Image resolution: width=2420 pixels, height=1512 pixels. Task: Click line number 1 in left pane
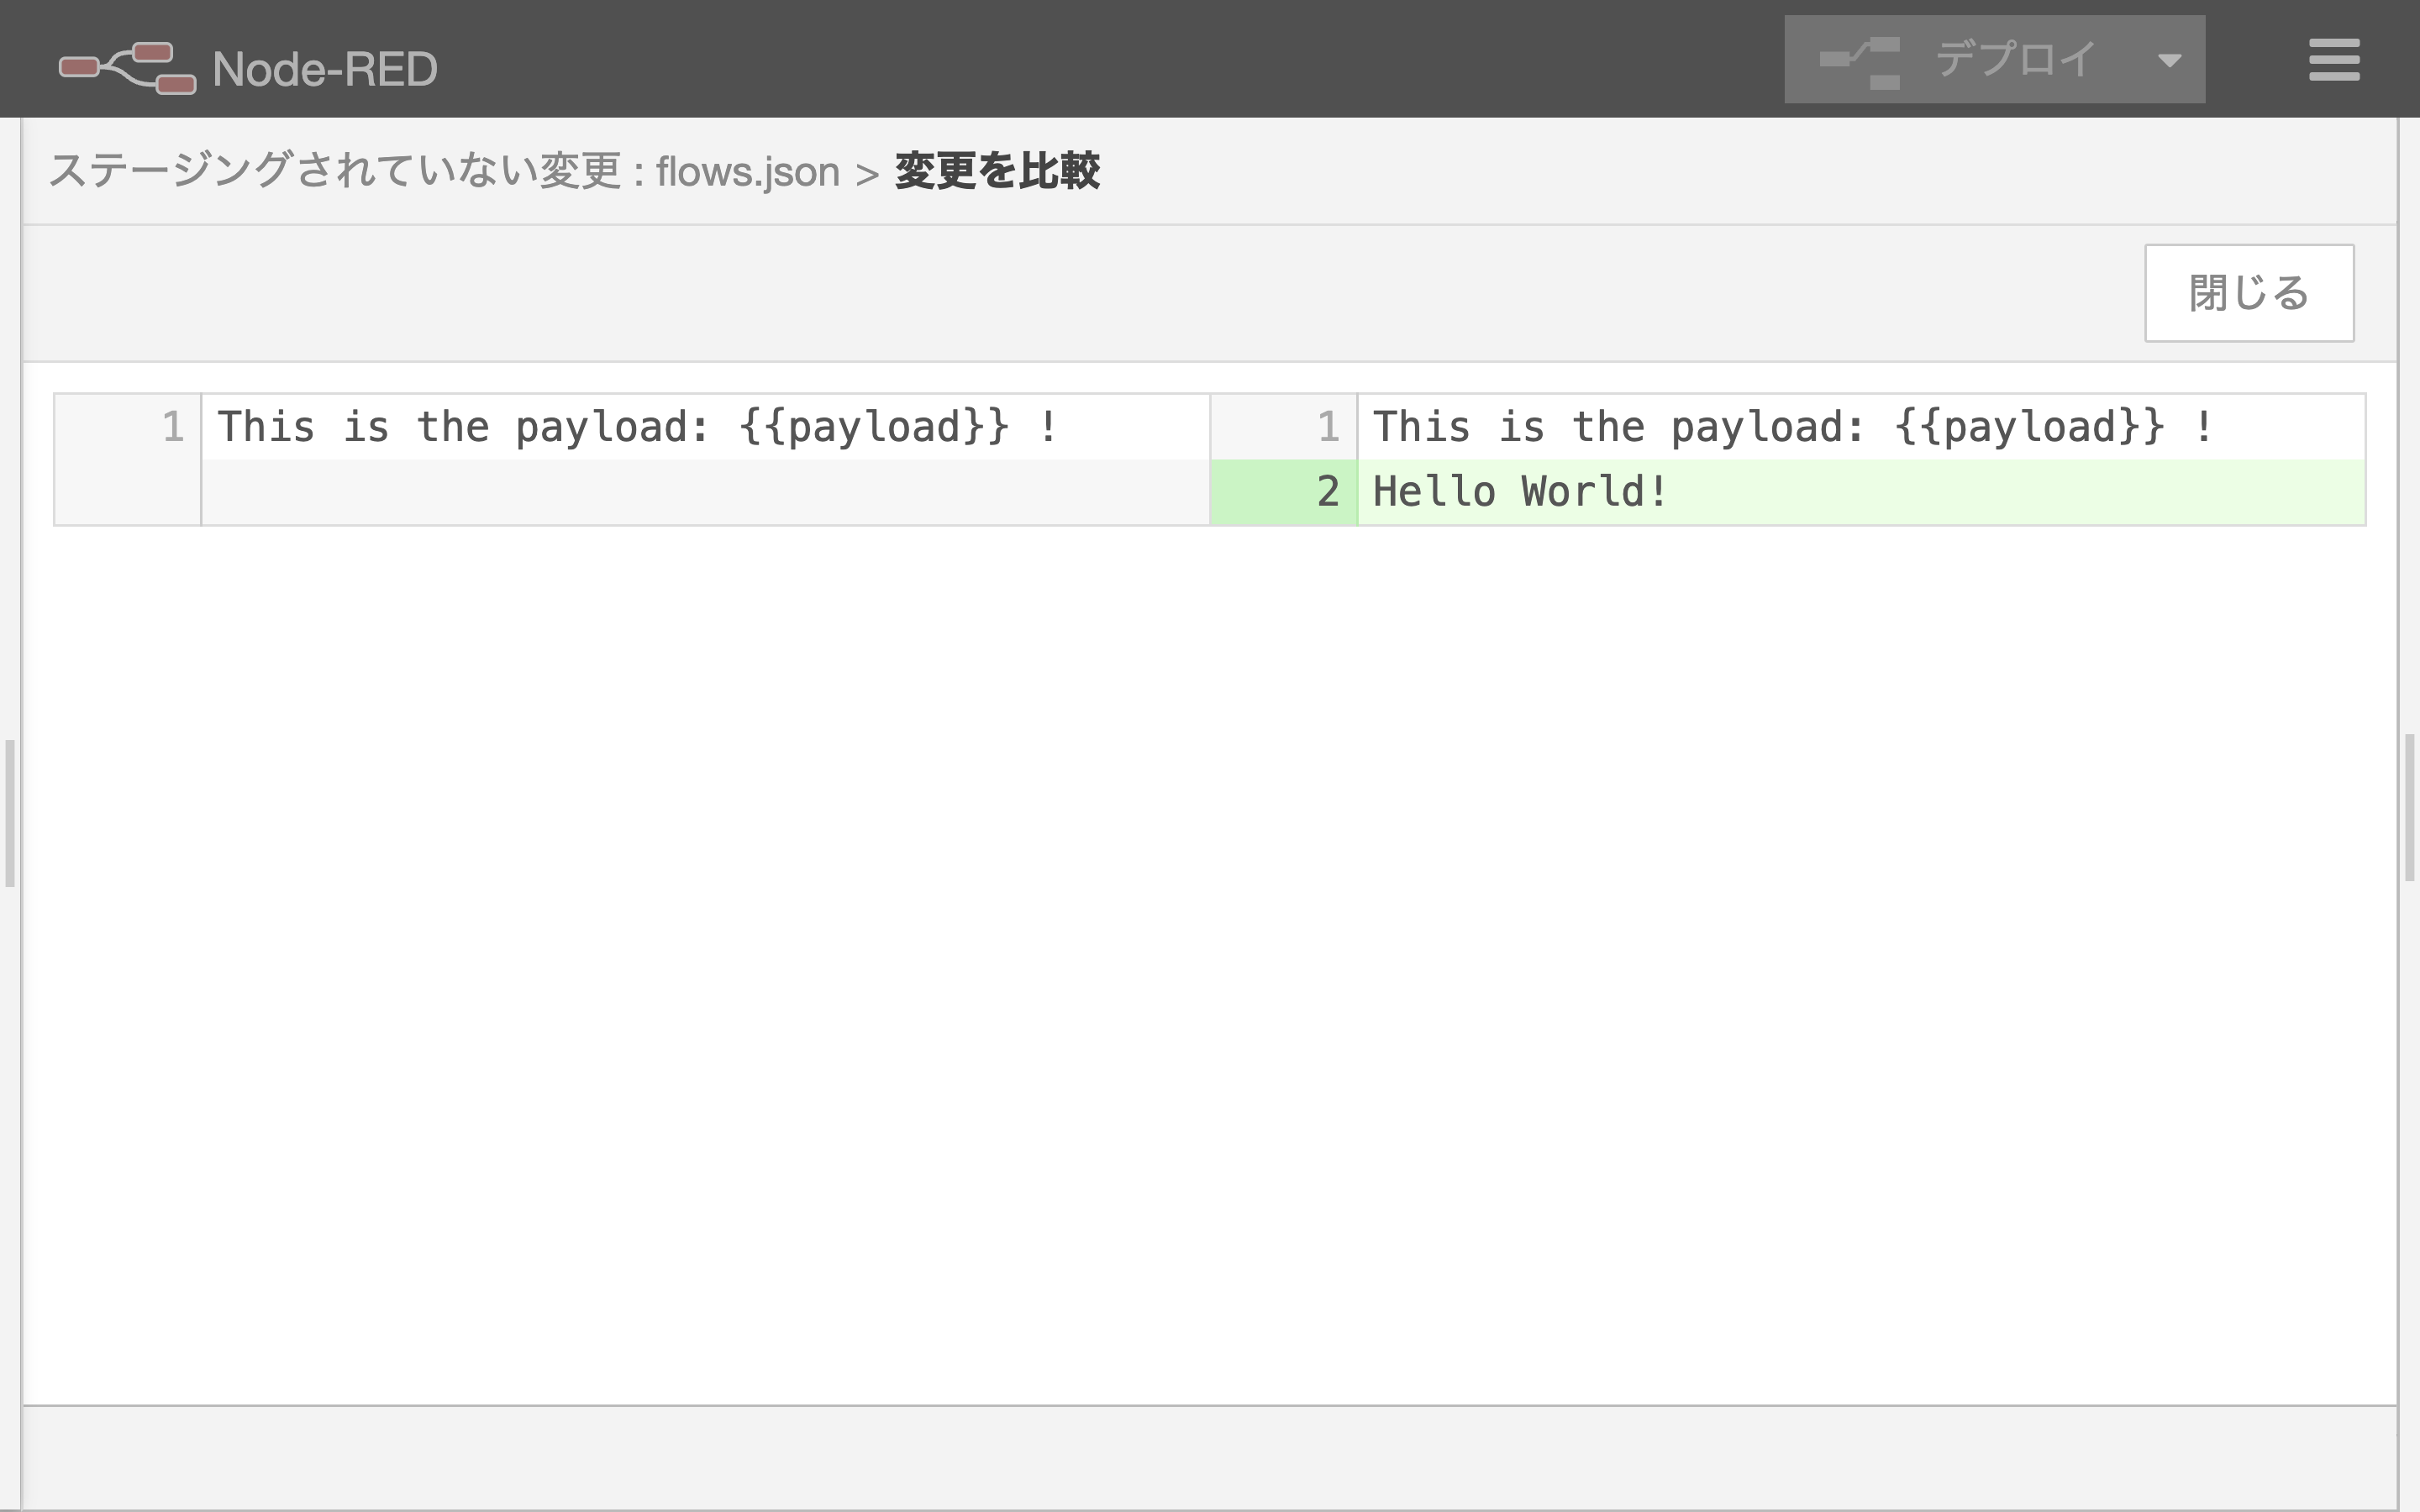(x=172, y=427)
